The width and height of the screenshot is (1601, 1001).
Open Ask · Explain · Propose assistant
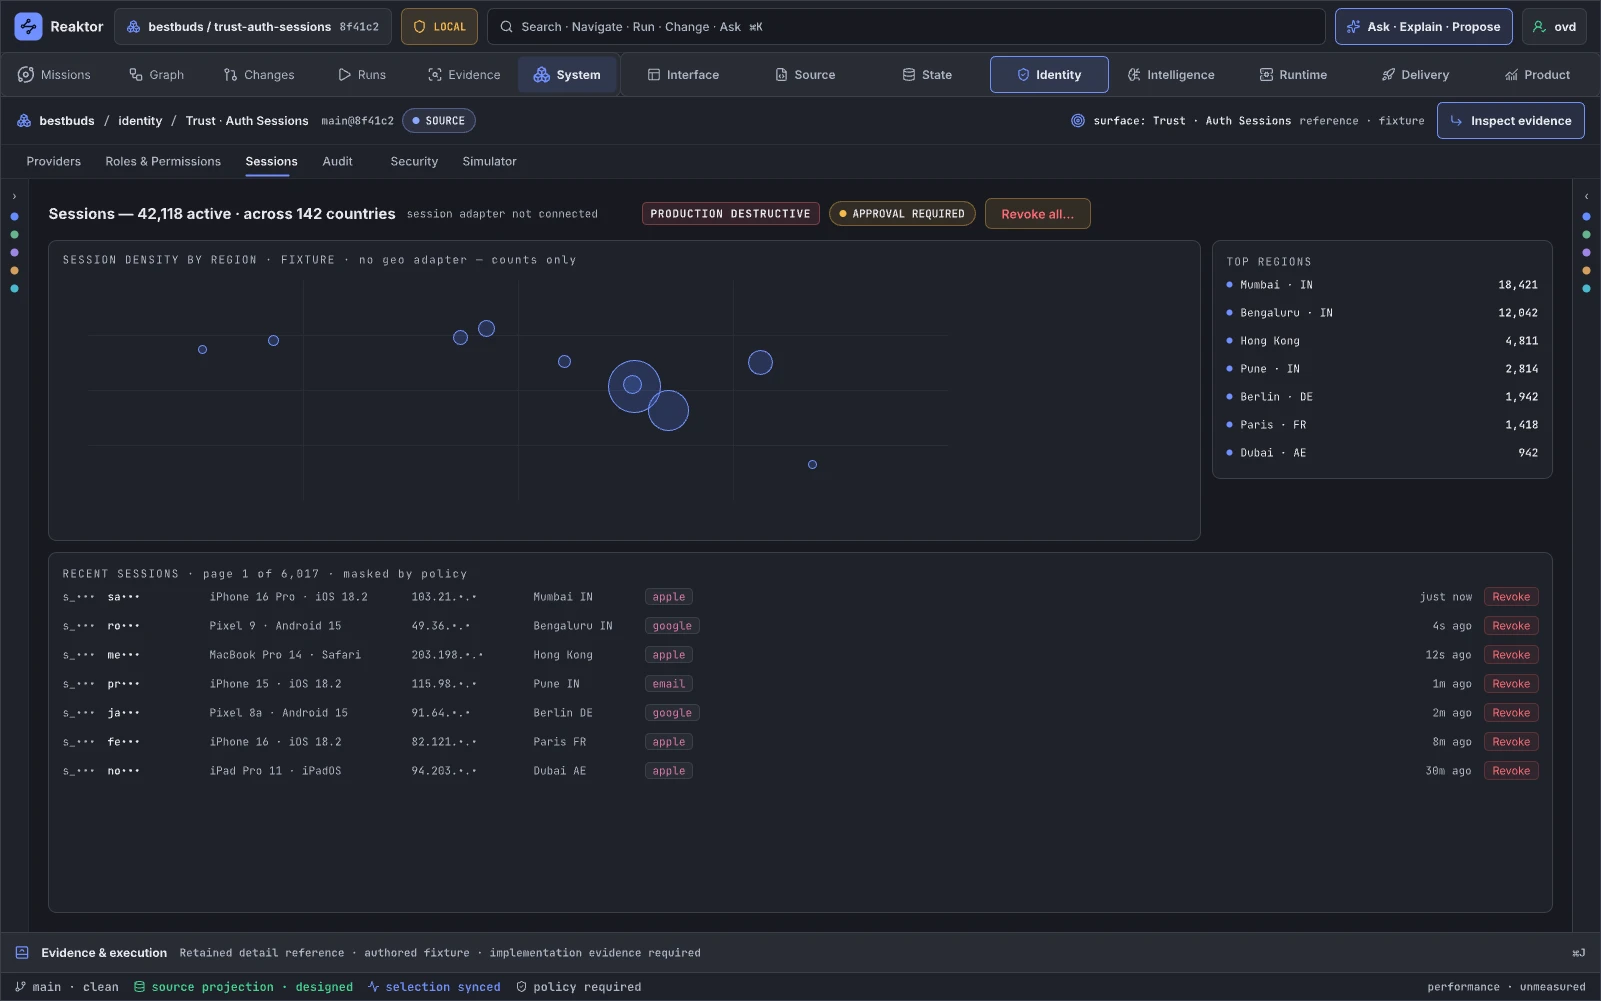1423,27
